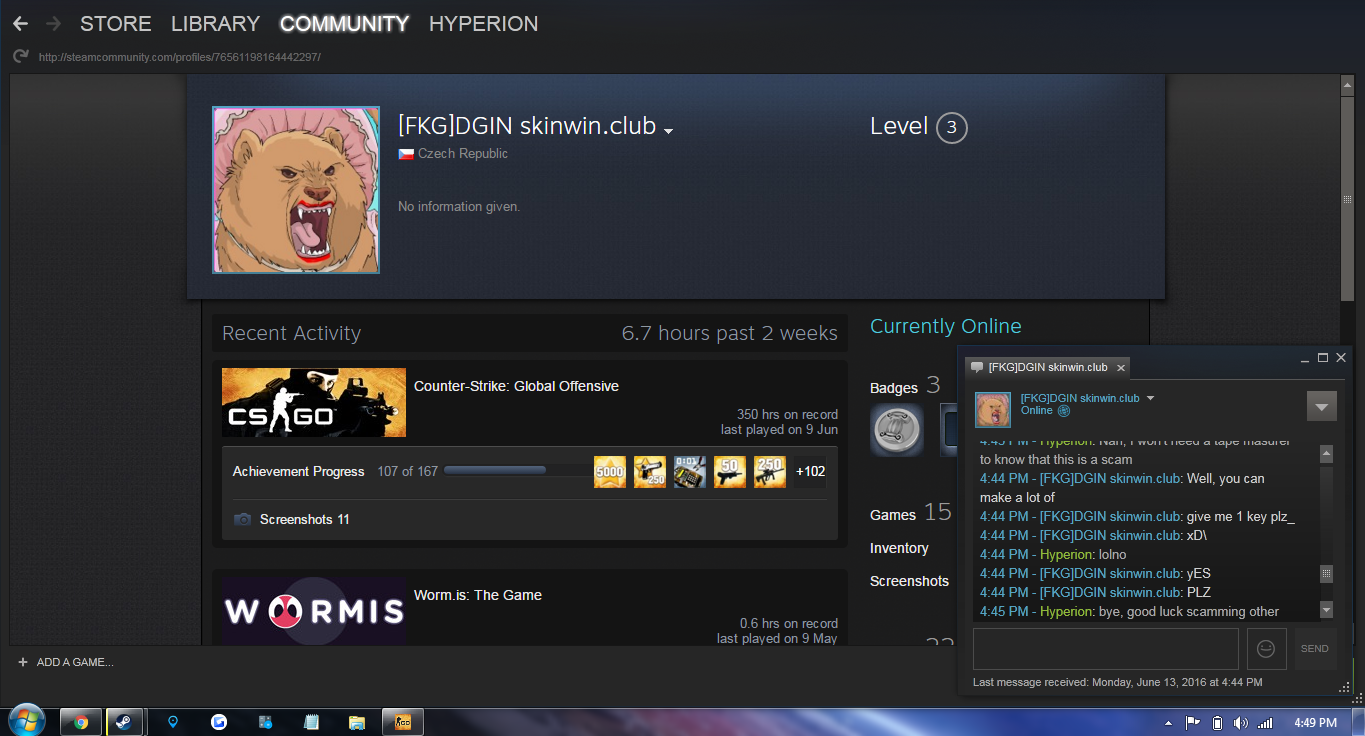Screen dimensions: 1365x736
Task: Expand the chat options arrow button
Action: pyautogui.click(x=1321, y=406)
